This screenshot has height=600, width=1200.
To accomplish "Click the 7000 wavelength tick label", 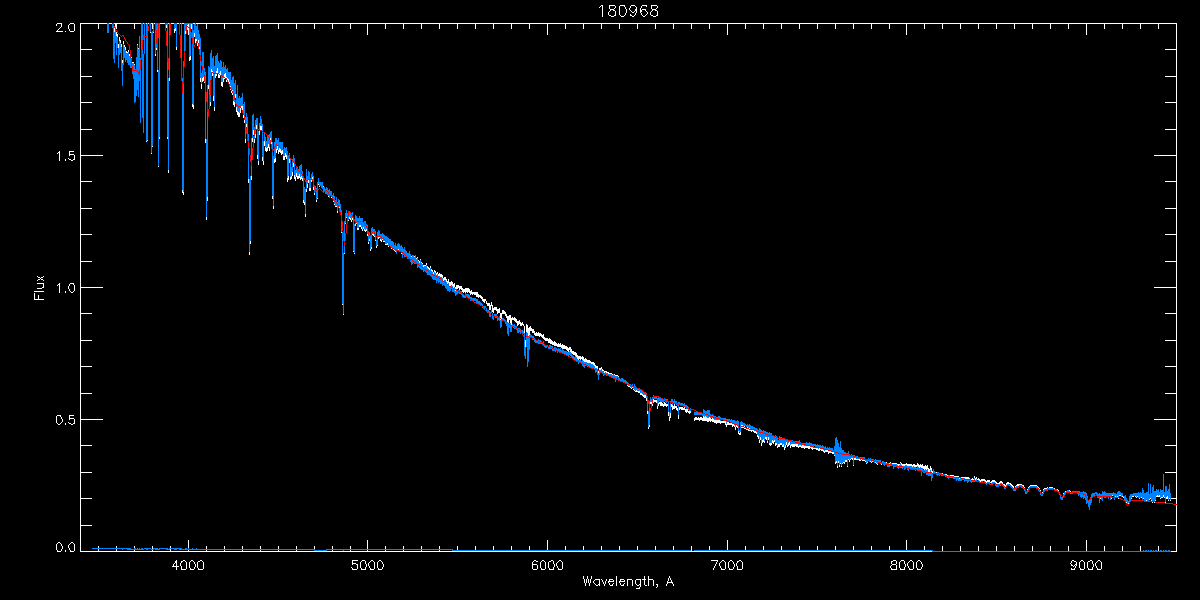I will pyautogui.click(x=727, y=564).
